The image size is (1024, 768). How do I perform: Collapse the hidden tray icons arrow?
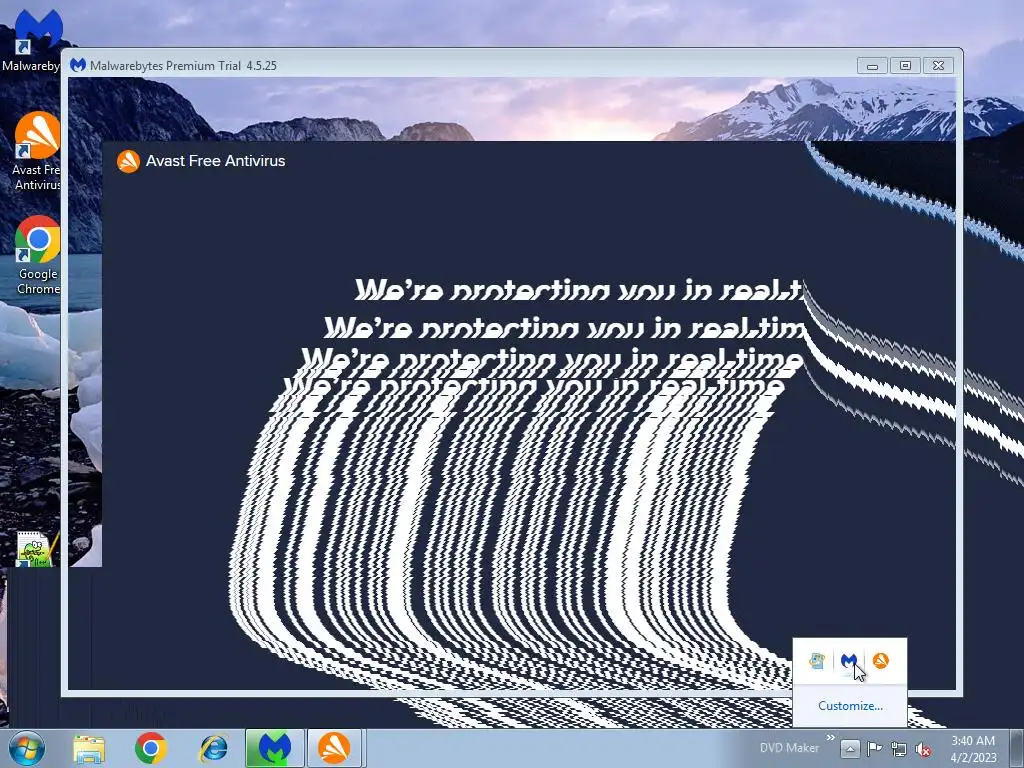click(850, 748)
